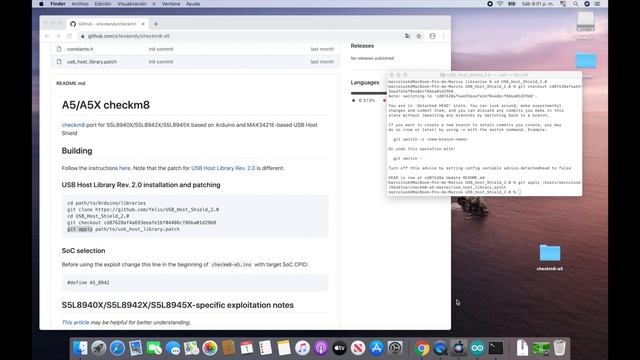This screenshot has width=640, height=360.
Task: Open QuickTime Player in dock
Action: 440,348
